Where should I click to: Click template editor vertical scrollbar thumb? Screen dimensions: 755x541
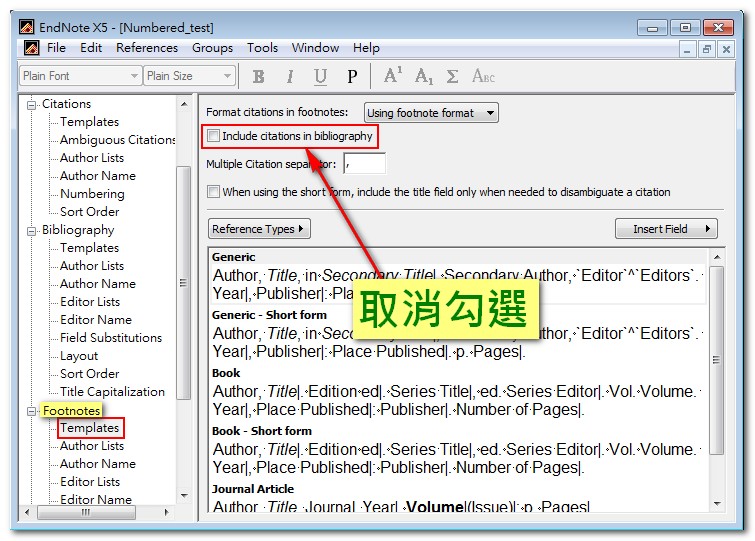click(716, 360)
